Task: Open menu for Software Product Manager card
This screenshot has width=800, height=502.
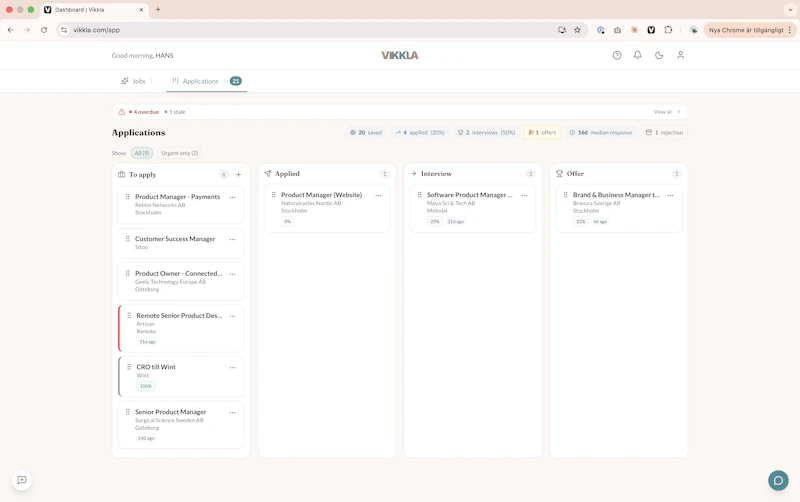Action: pyautogui.click(x=524, y=195)
